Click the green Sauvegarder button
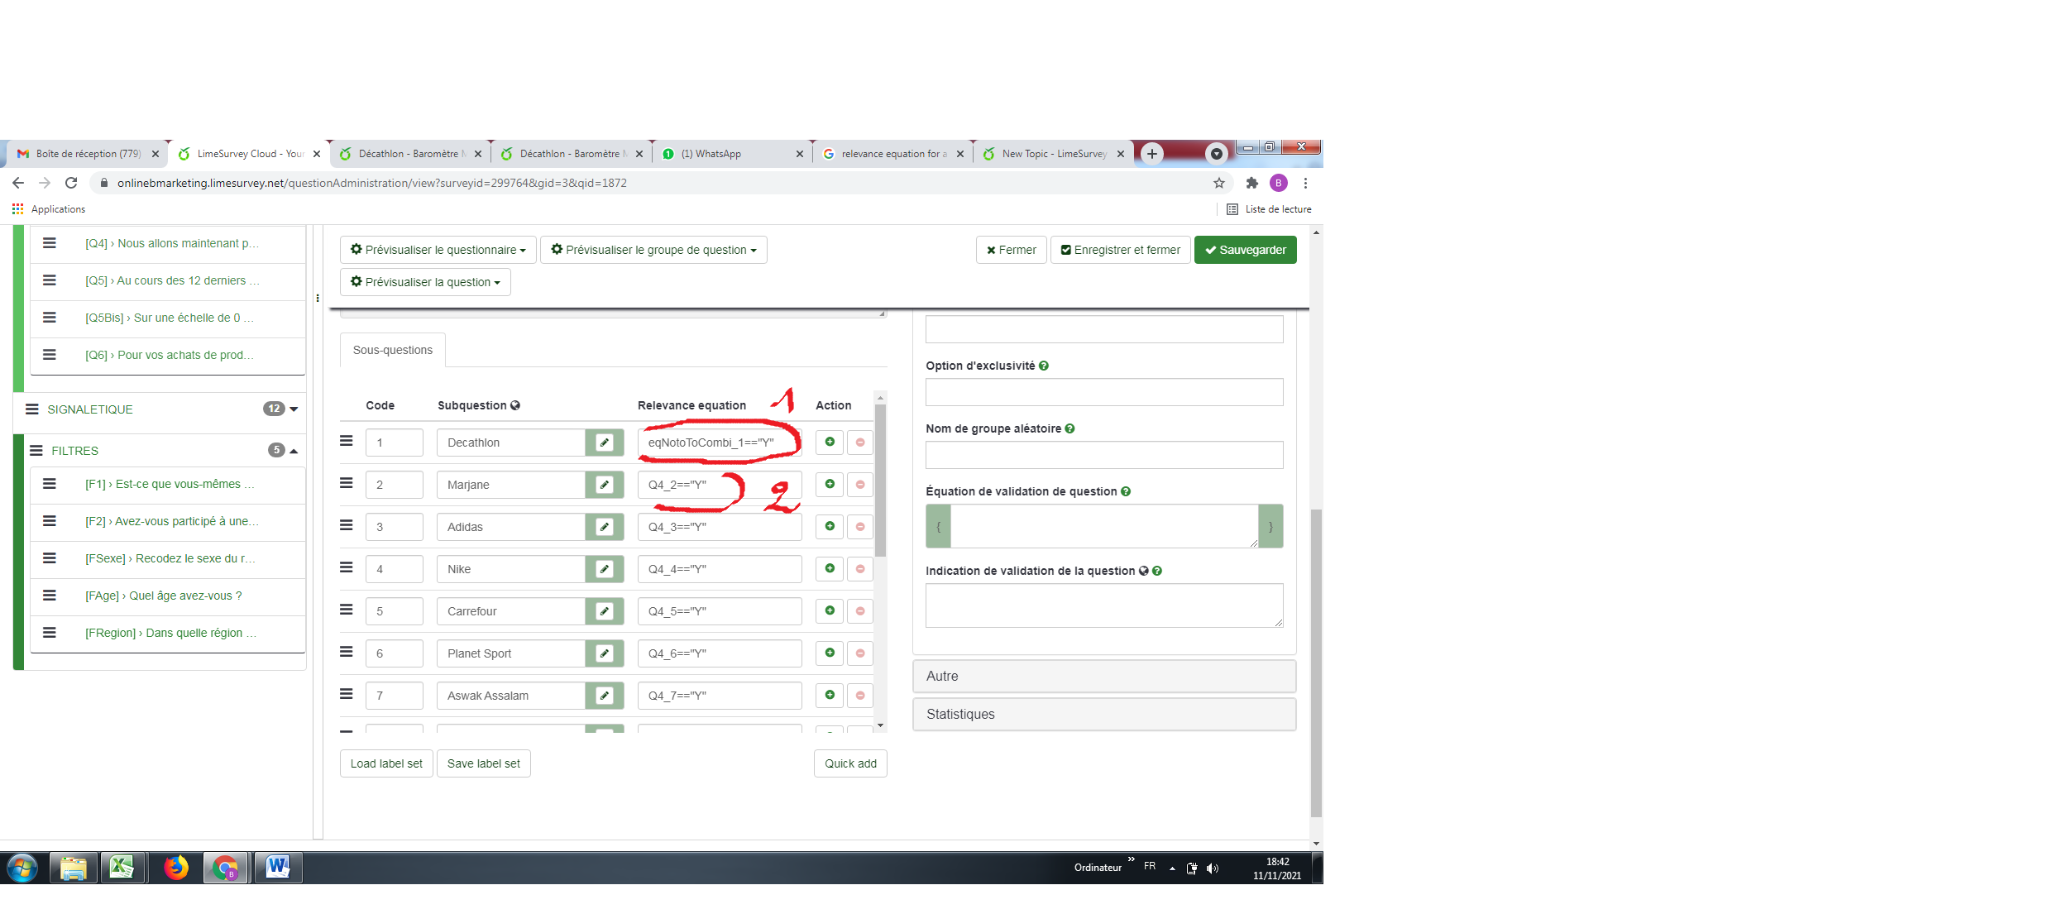 point(1245,250)
